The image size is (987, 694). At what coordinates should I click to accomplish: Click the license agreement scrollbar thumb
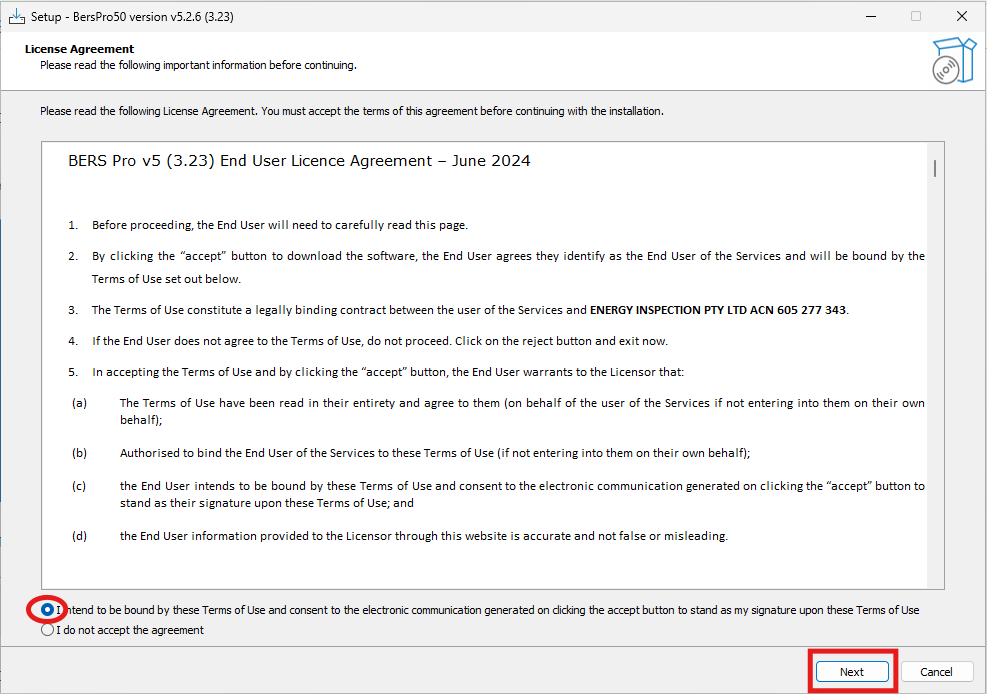(x=935, y=168)
